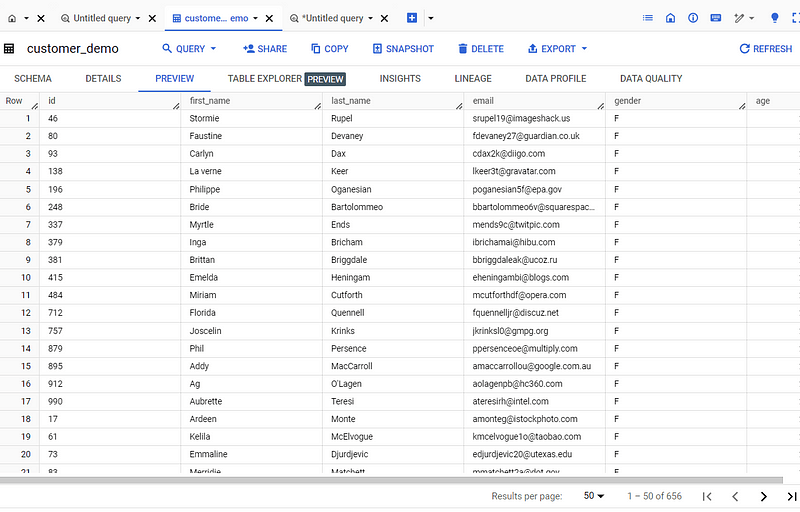The height and width of the screenshot is (512, 800).
Task: Open the home icon in top-right toolbar
Action: click(x=670, y=18)
